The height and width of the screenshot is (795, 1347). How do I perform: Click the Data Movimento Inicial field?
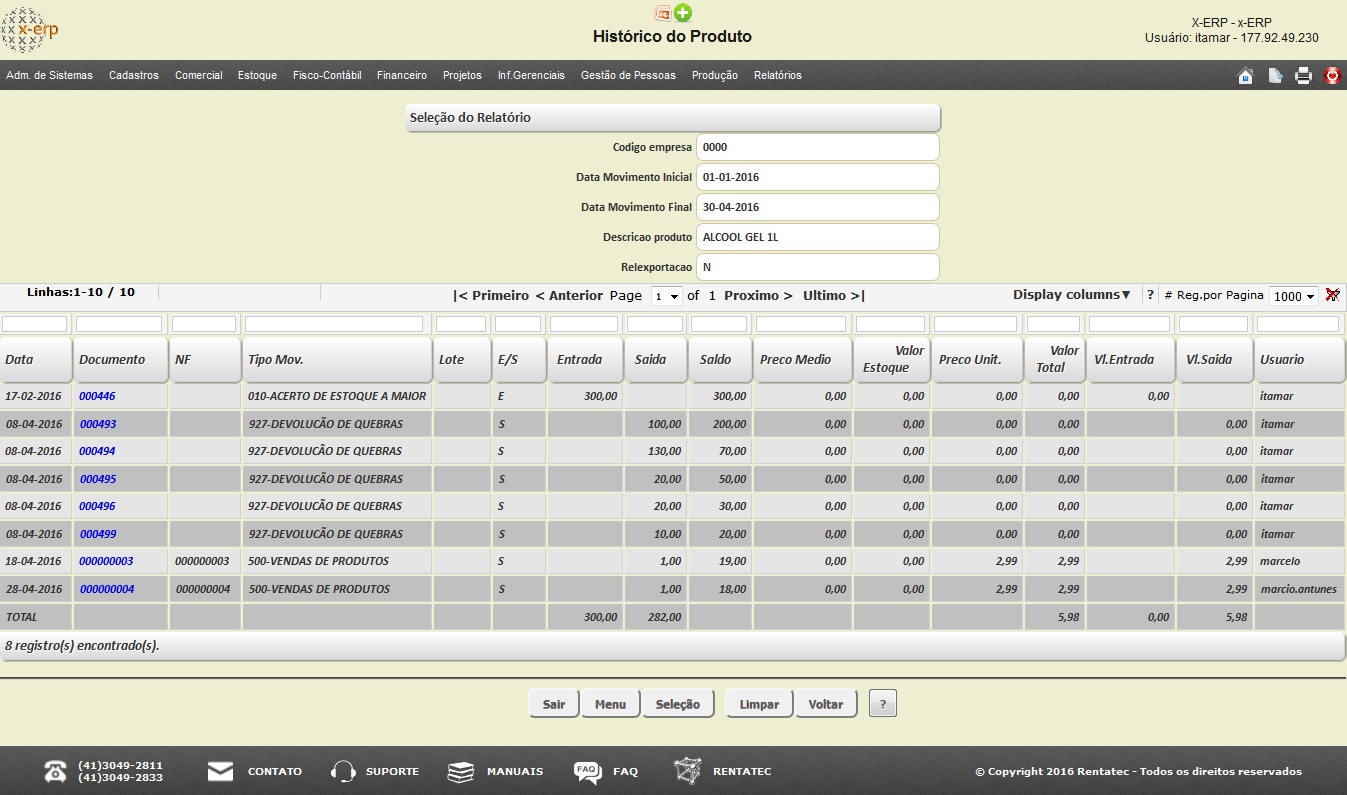pos(818,177)
